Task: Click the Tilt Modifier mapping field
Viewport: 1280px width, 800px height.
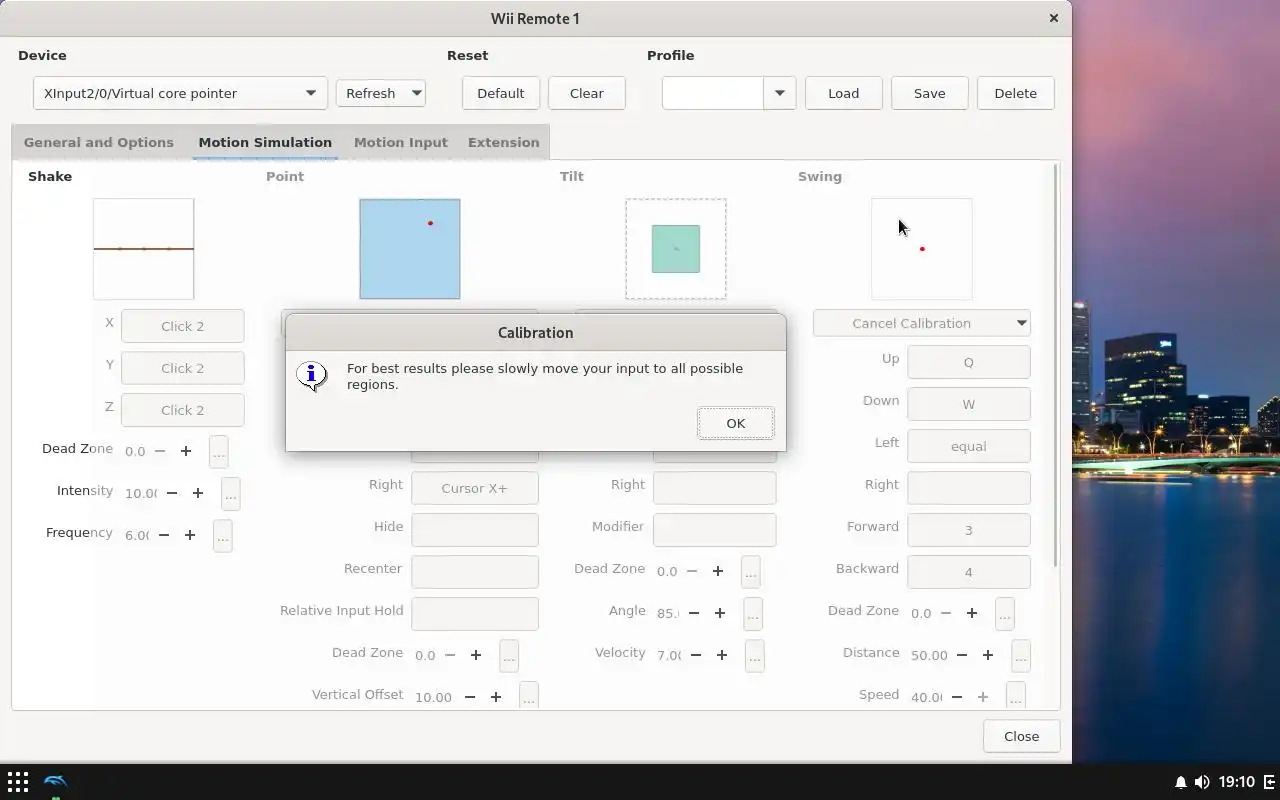Action: [714, 530]
